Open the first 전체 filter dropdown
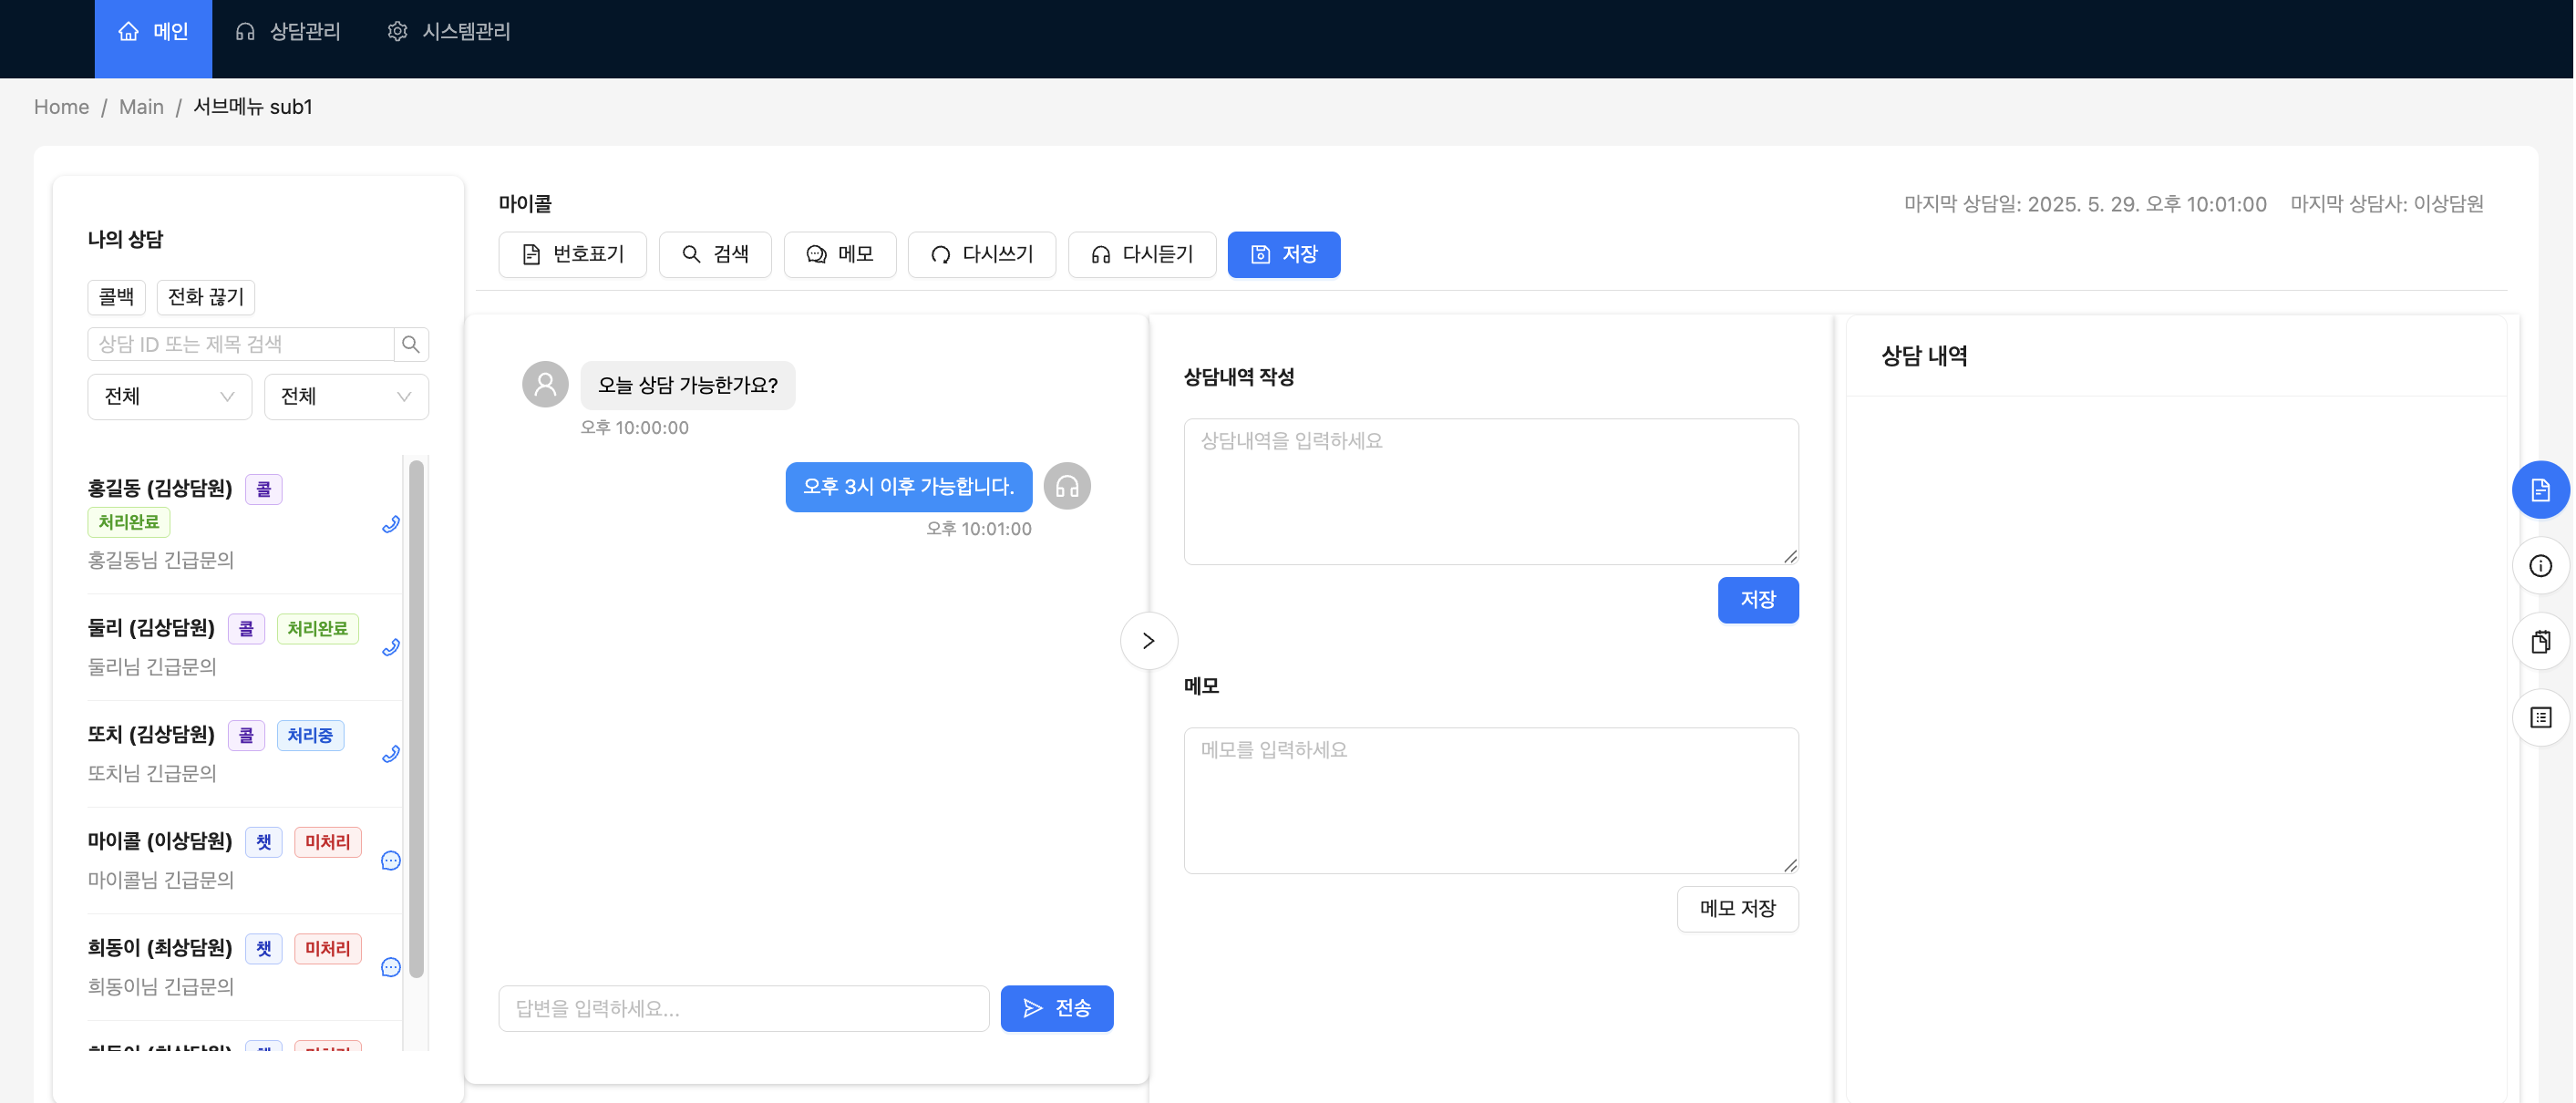The width and height of the screenshot is (2576, 1103). (169, 397)
